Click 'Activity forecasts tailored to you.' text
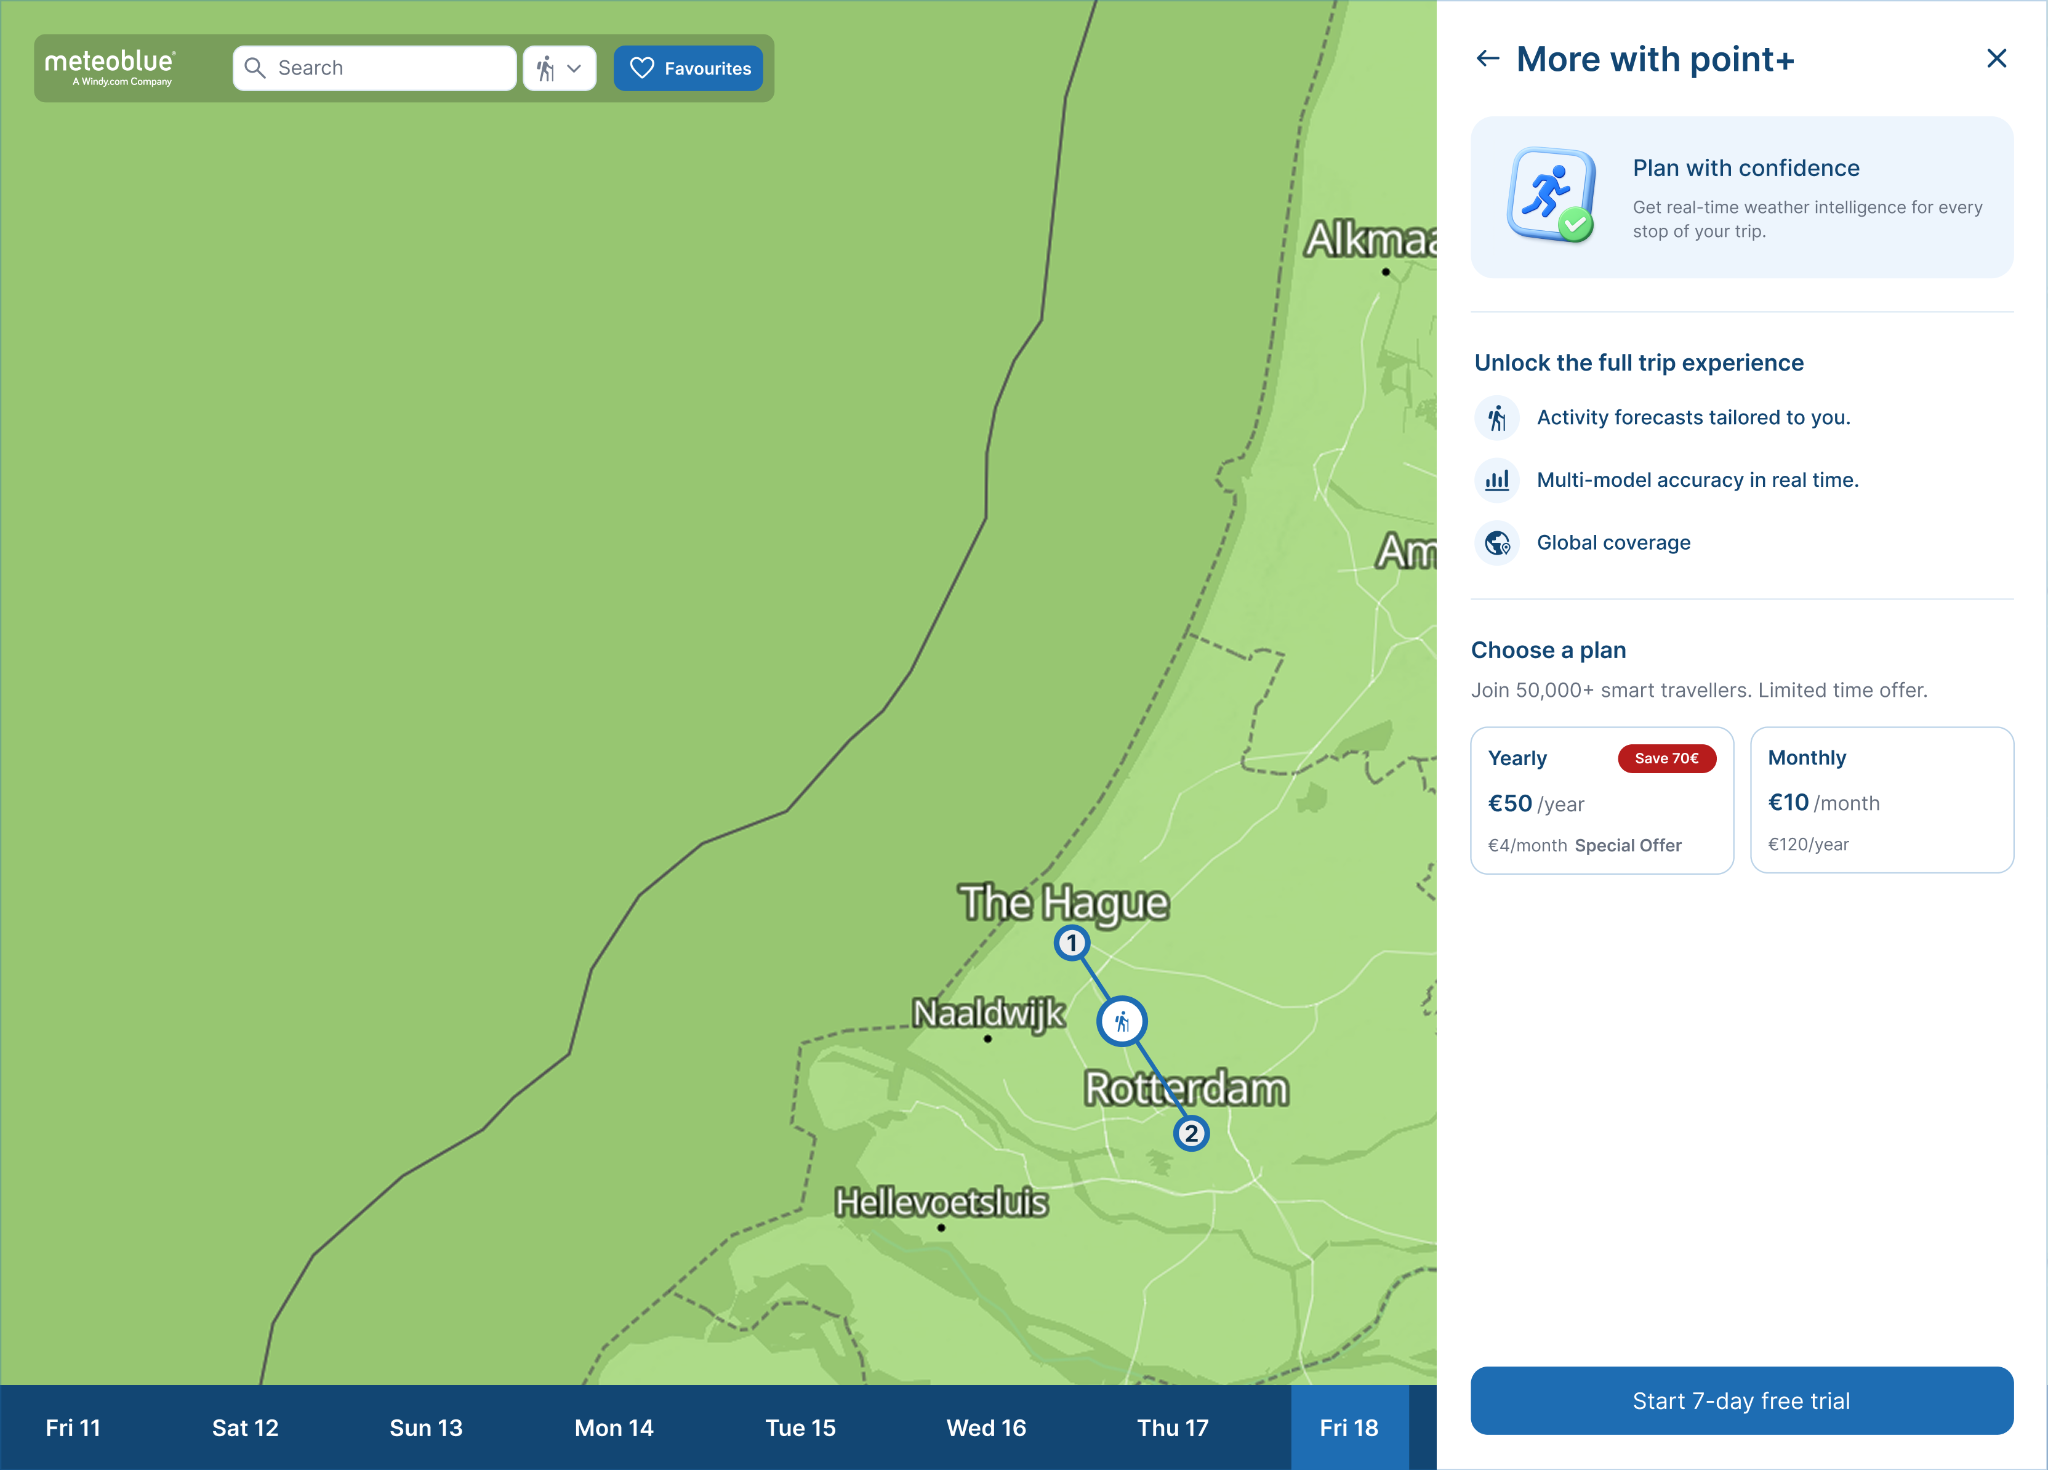The width and height of the screenshot is (2048, 1470). click(x=1694, y=418)
